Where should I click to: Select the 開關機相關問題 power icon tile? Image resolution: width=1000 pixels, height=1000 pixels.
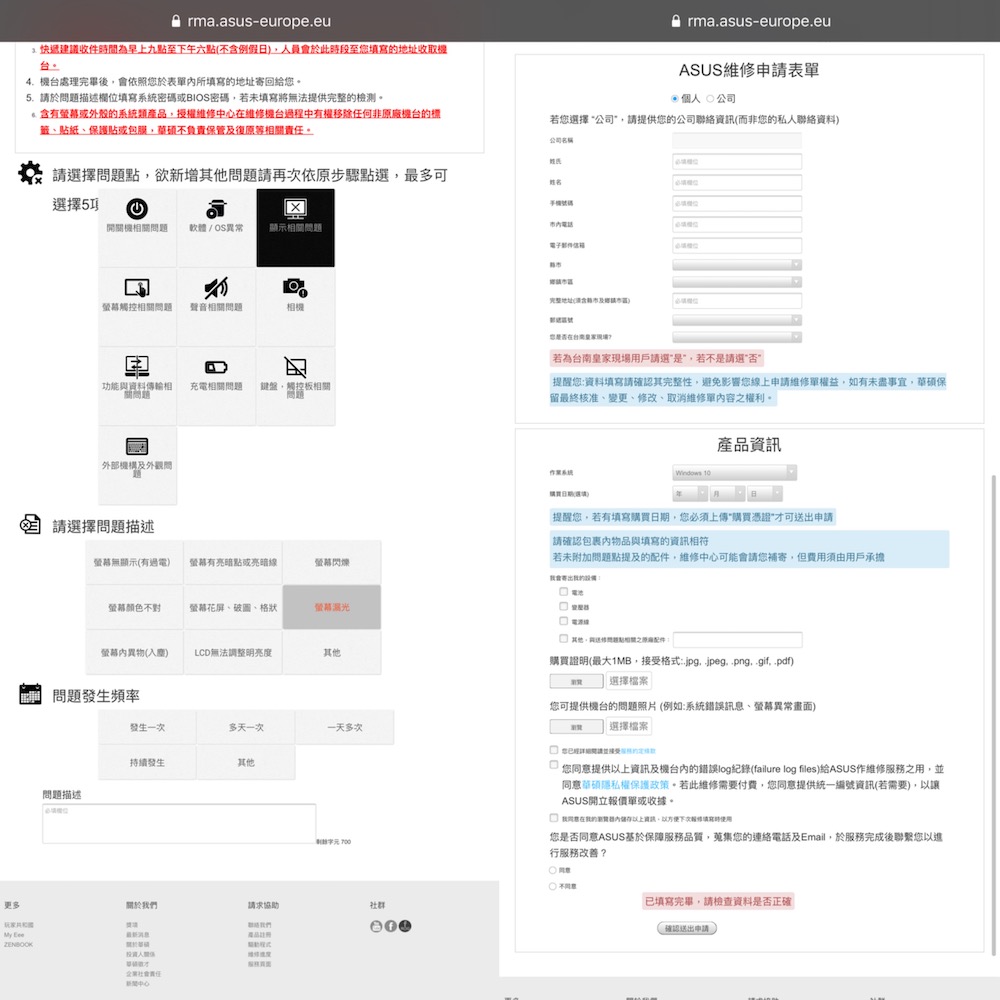pos(137,228)
